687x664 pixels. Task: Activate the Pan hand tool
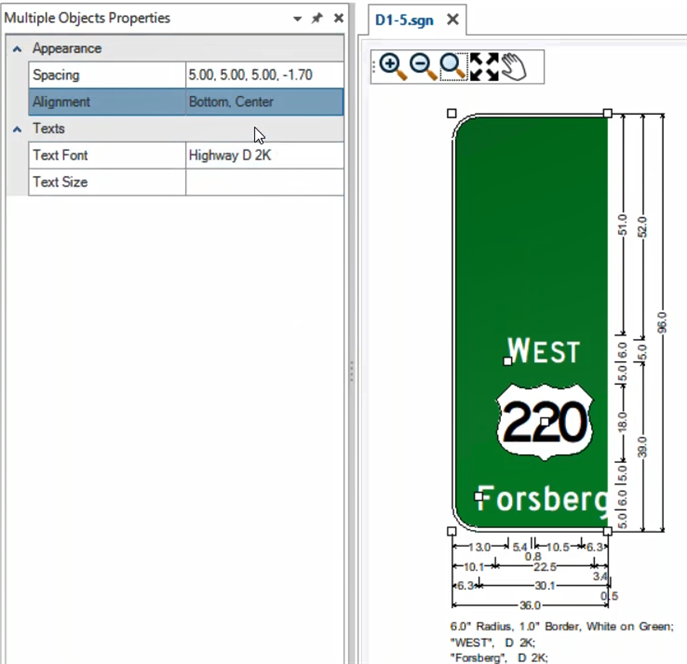pos(514,67)
